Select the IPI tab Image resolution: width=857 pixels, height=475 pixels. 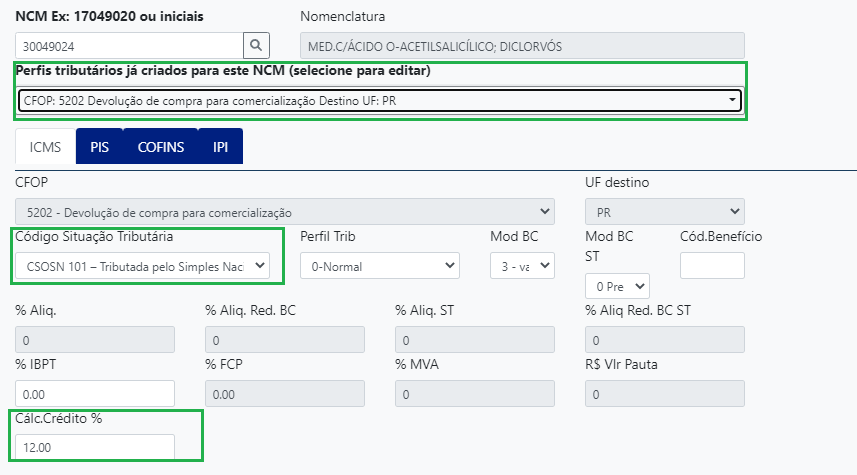click(x=220, y=147)
